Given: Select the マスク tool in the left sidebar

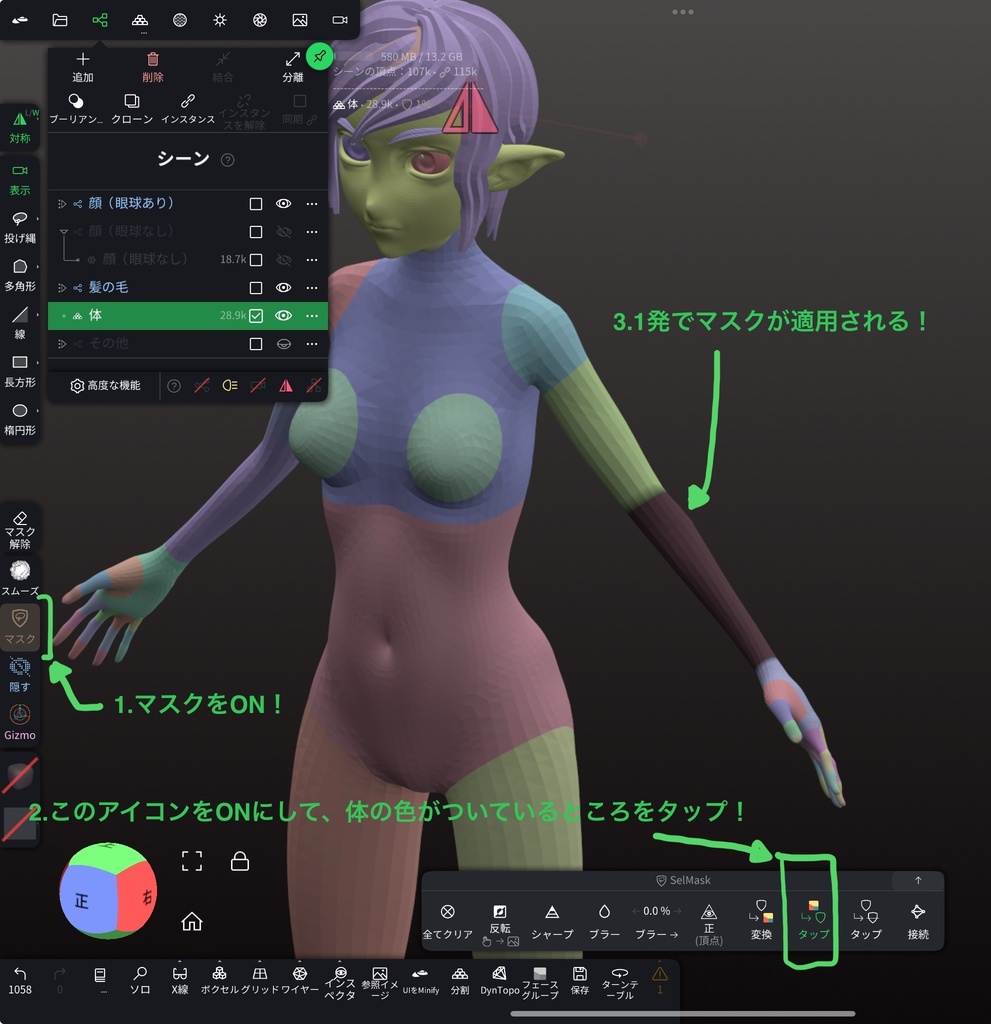Looking at the screenshot, I should point(20,625).
